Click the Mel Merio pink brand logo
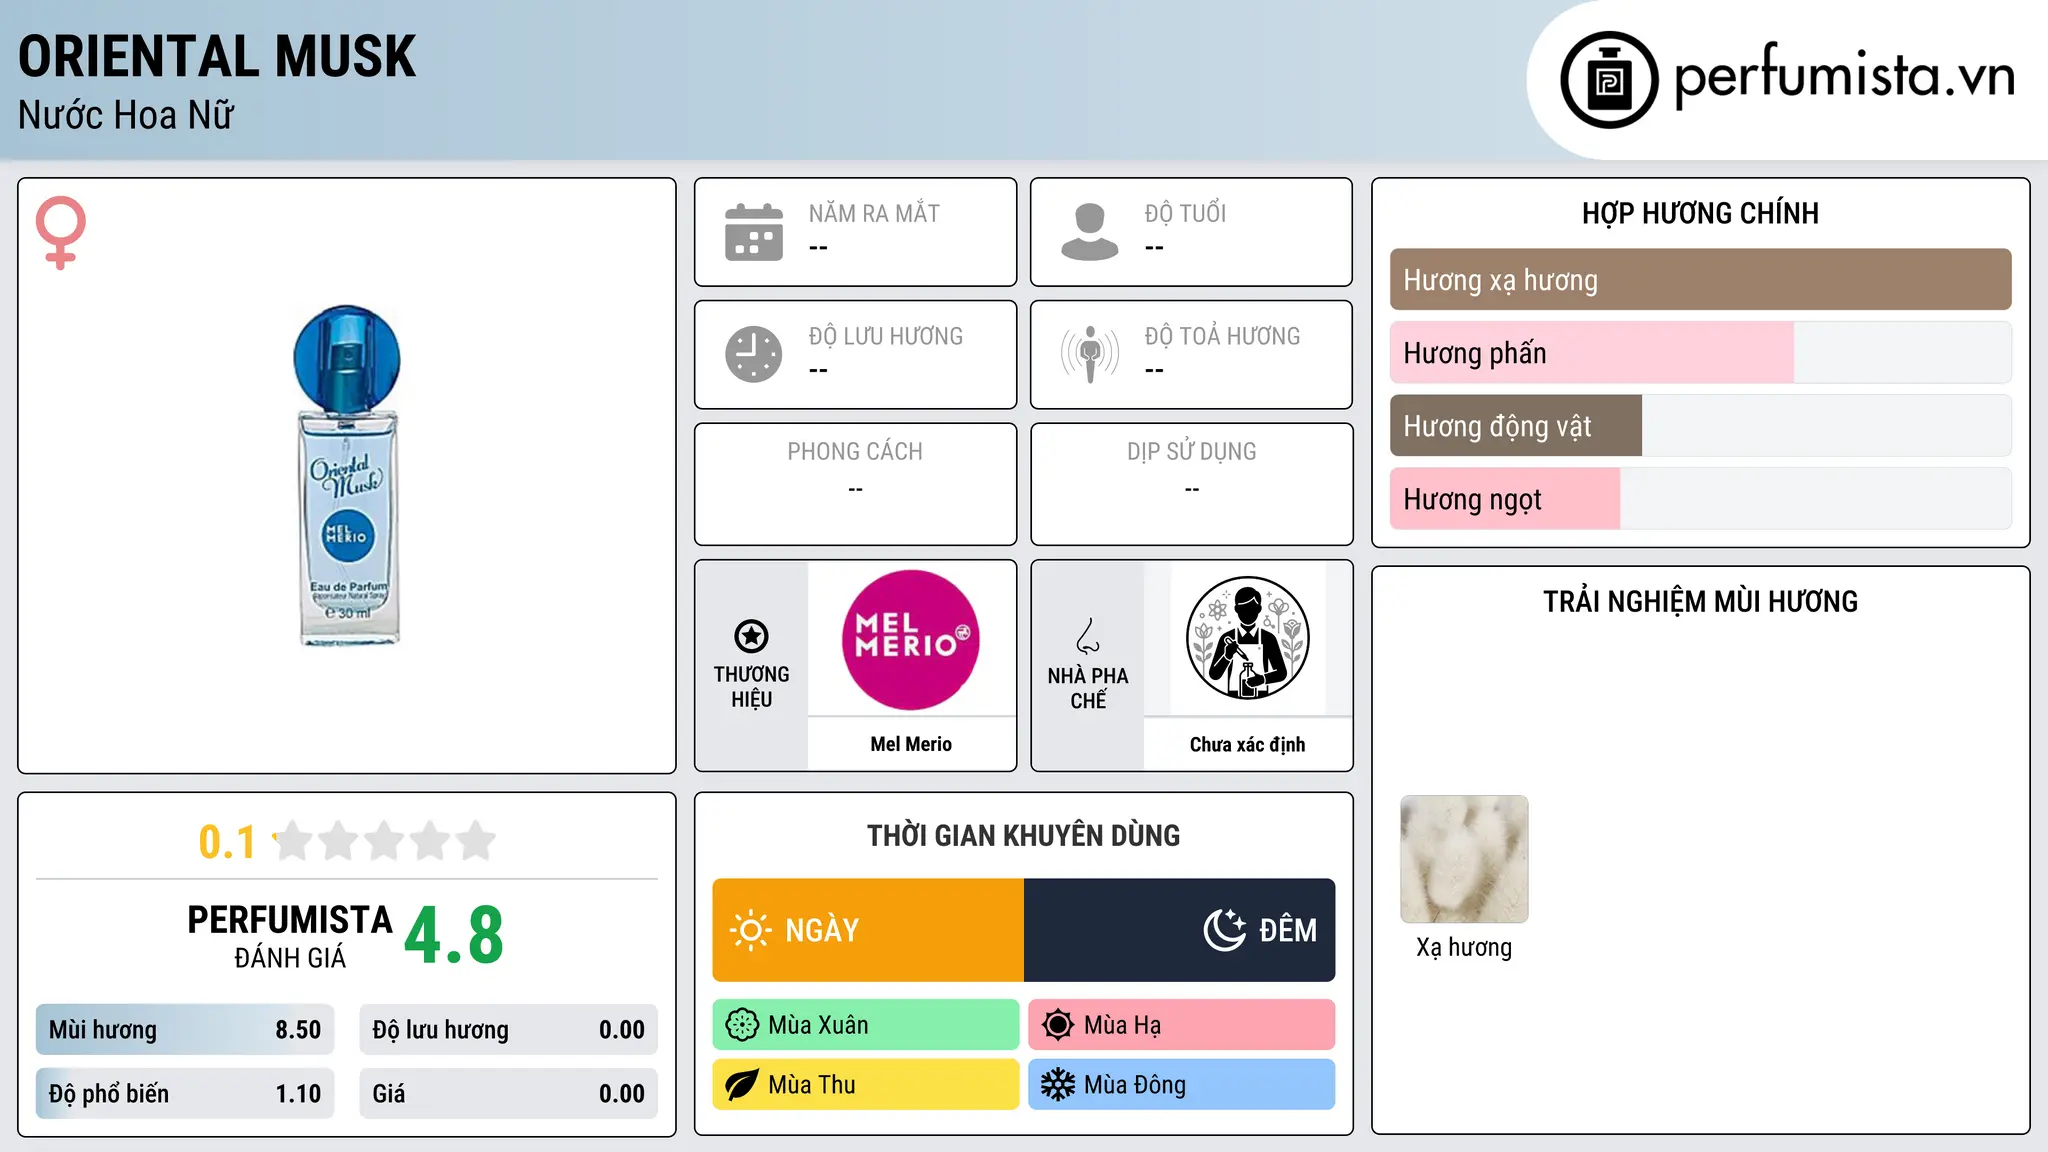 point(911,640)
